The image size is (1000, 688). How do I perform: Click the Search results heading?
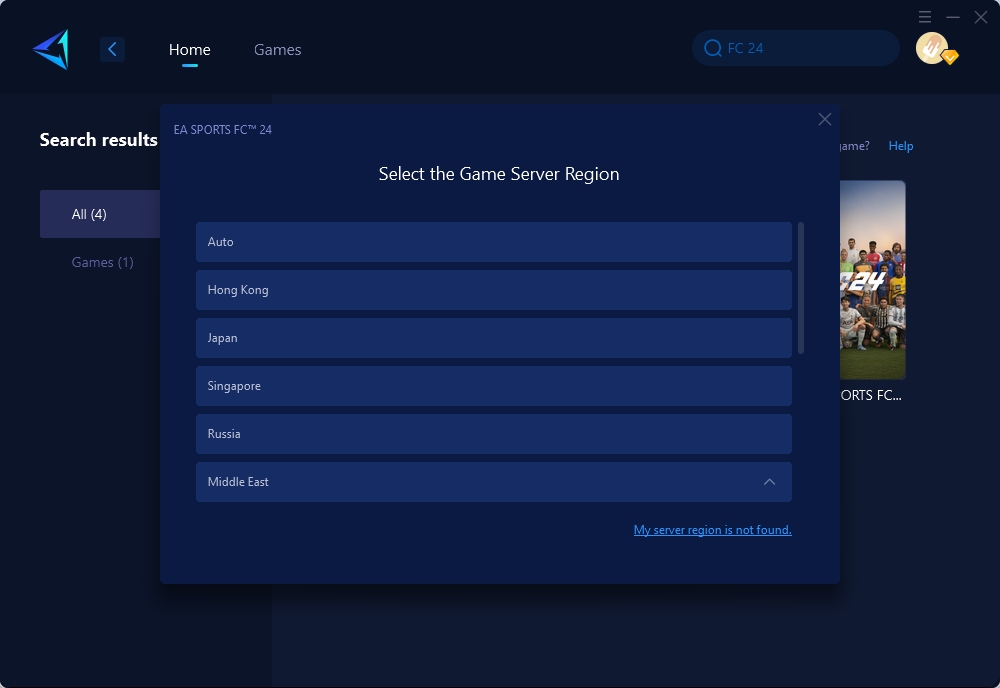coord(98,140)
